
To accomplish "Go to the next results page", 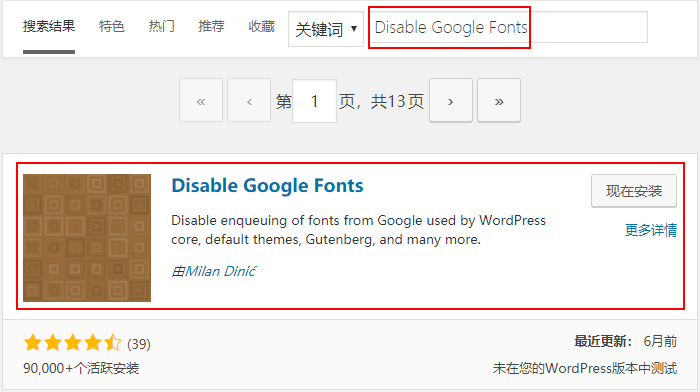I will 451,100.
